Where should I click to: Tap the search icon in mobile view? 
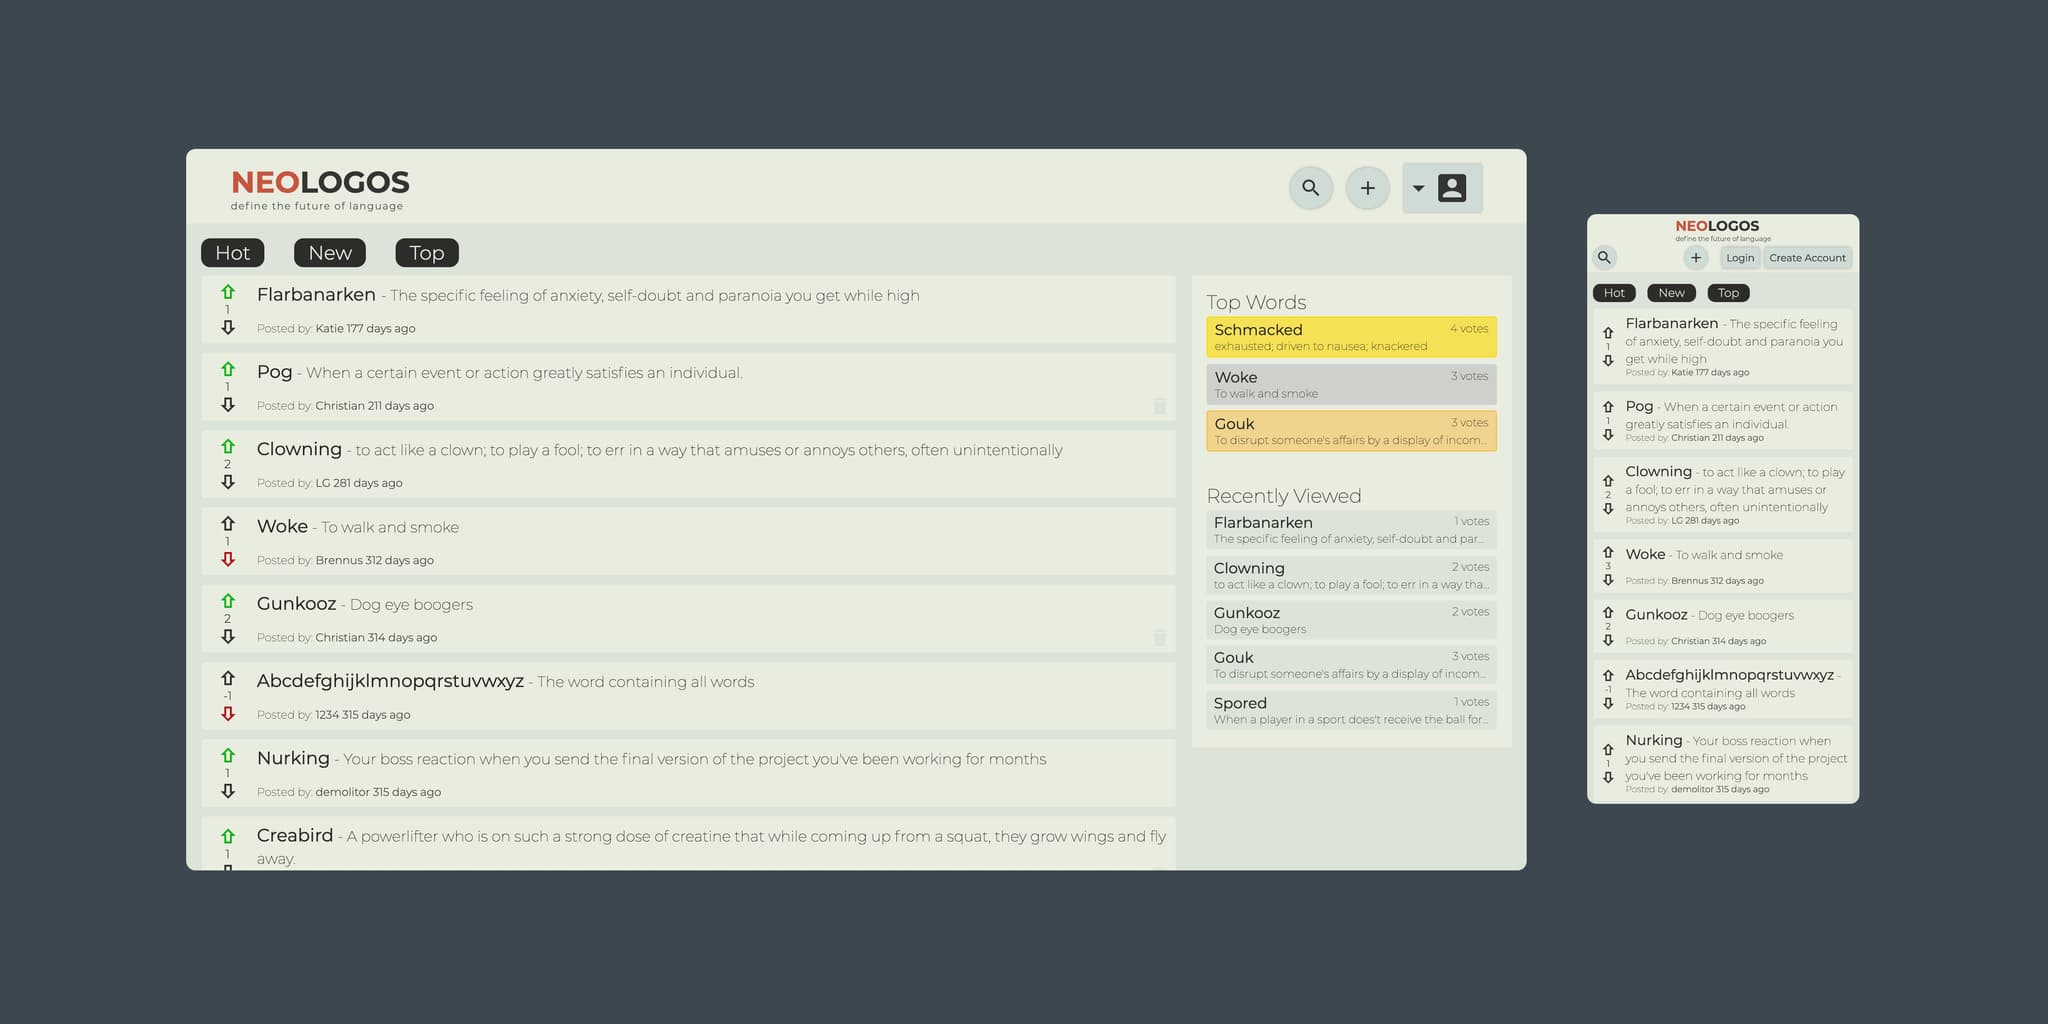tap(1604, 258)
